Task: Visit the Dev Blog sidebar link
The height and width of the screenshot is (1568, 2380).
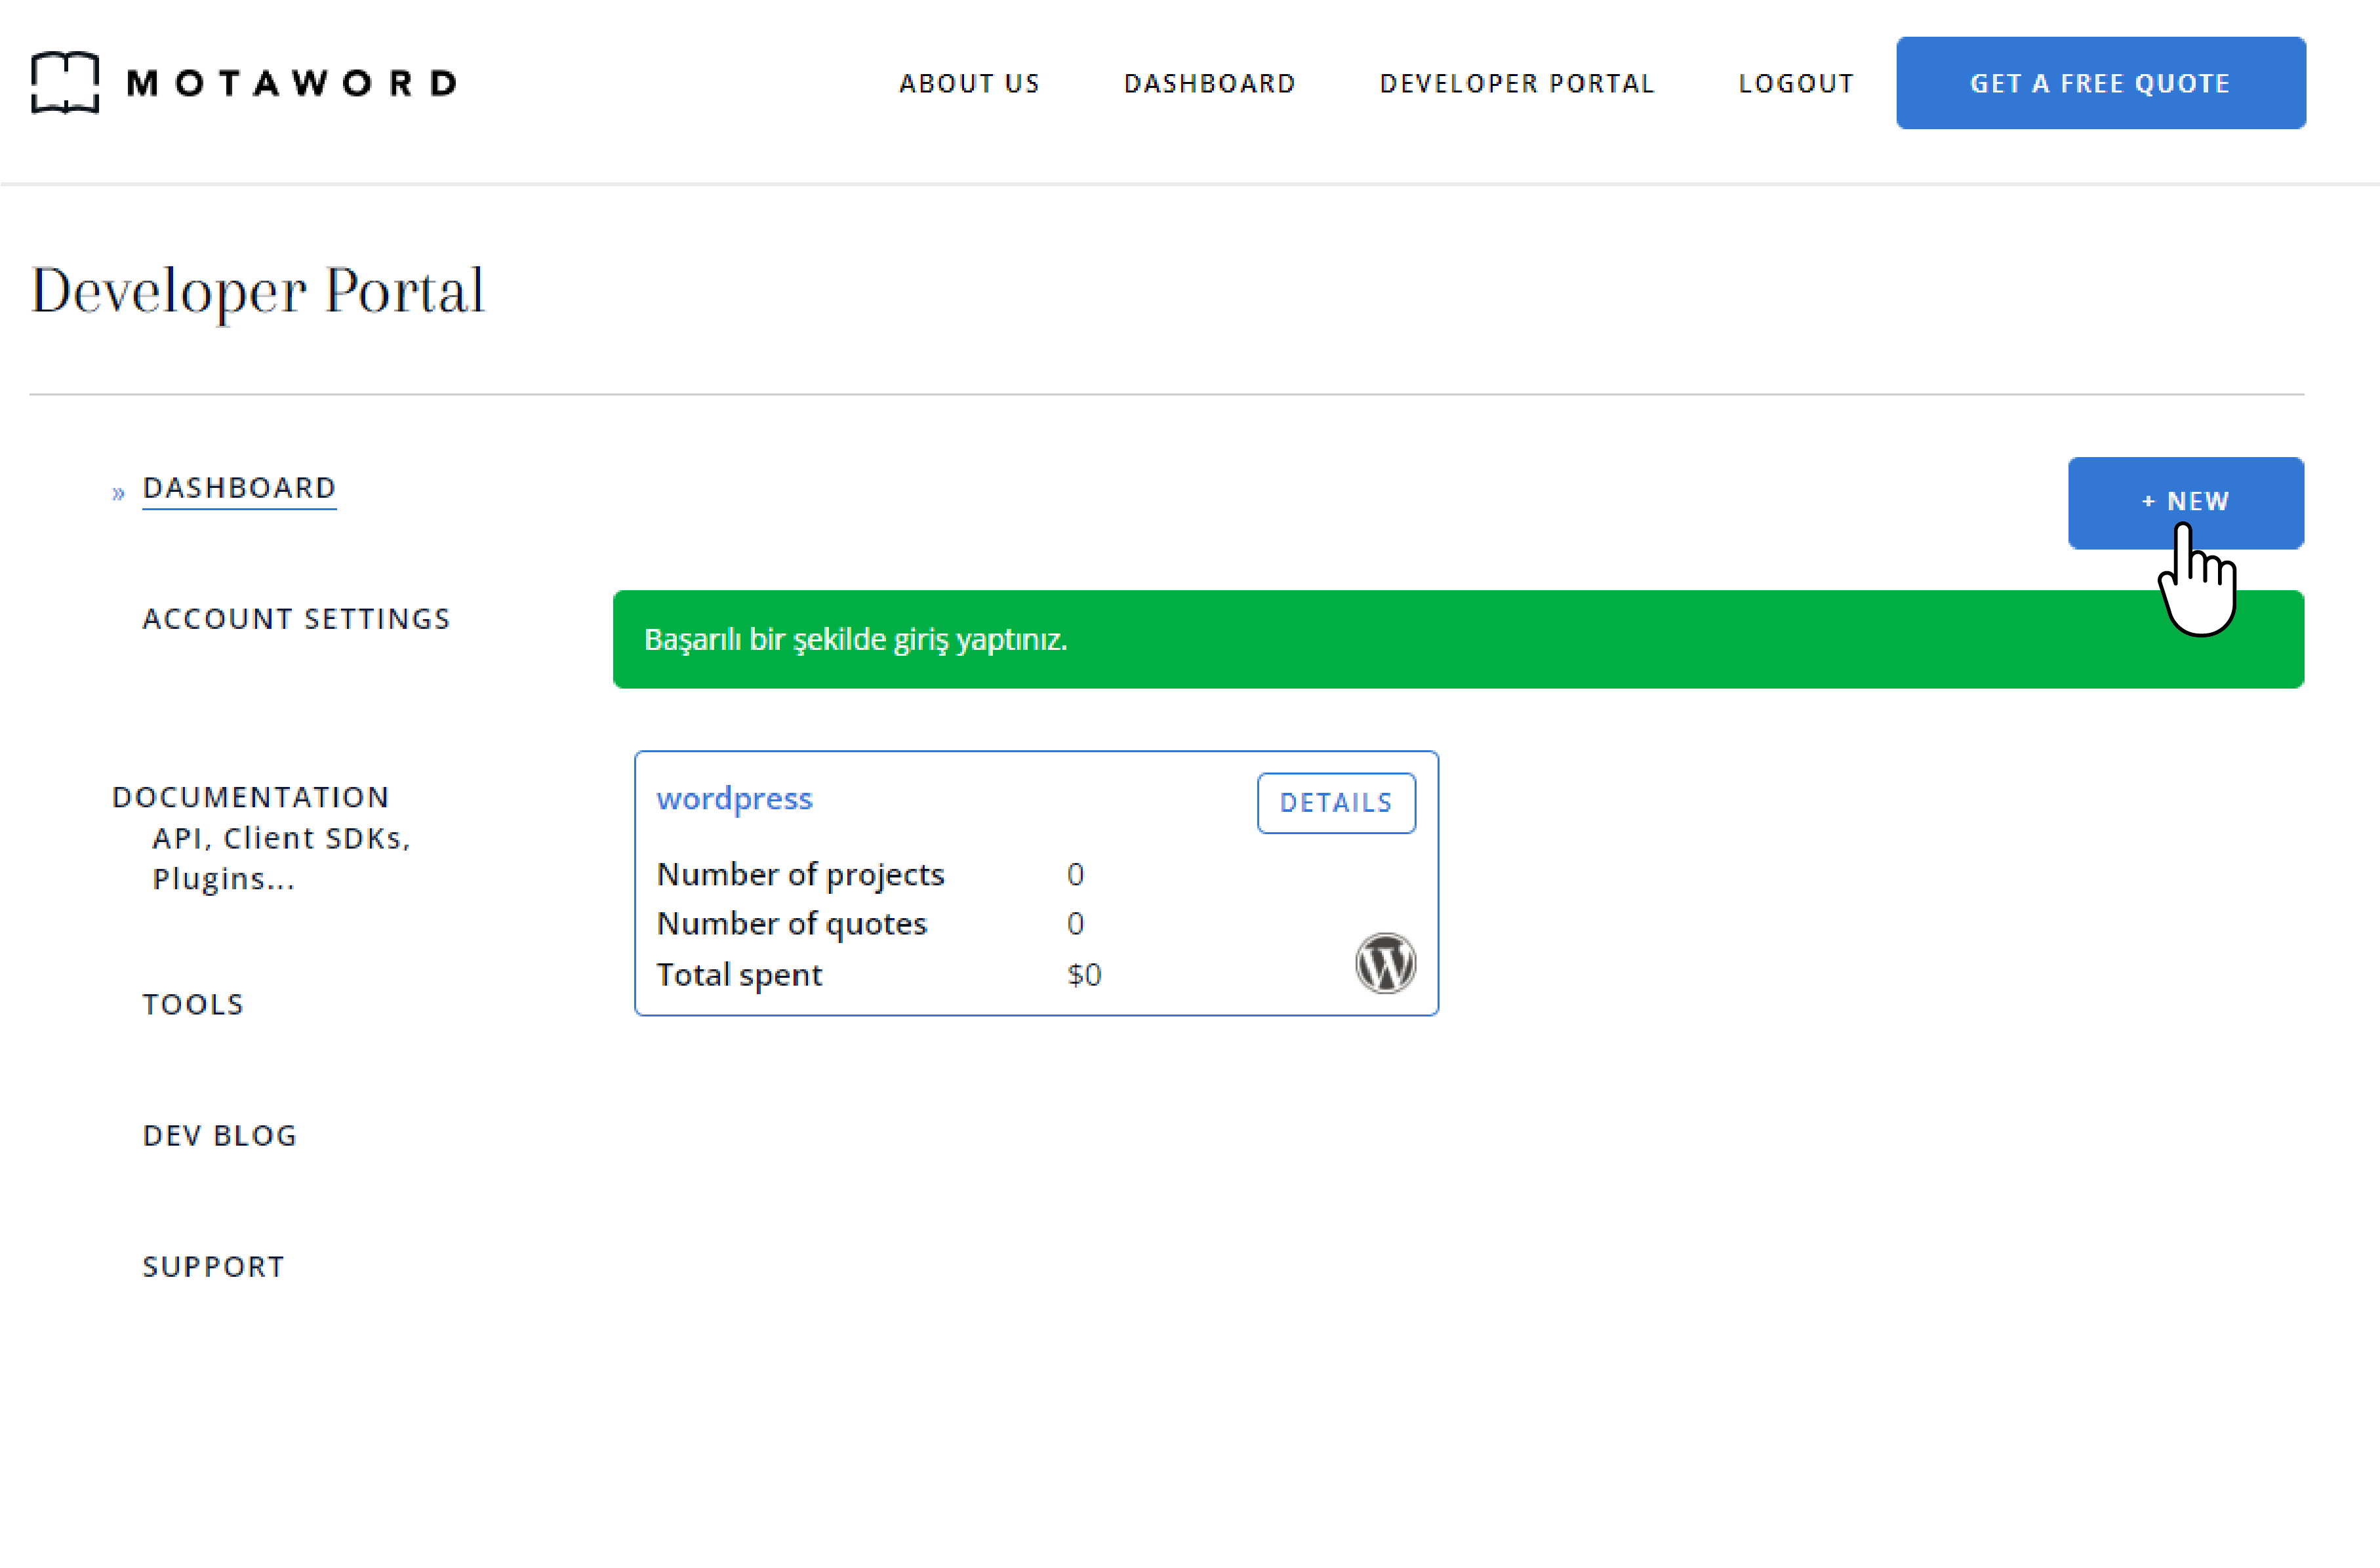Action: (220, 1135)
